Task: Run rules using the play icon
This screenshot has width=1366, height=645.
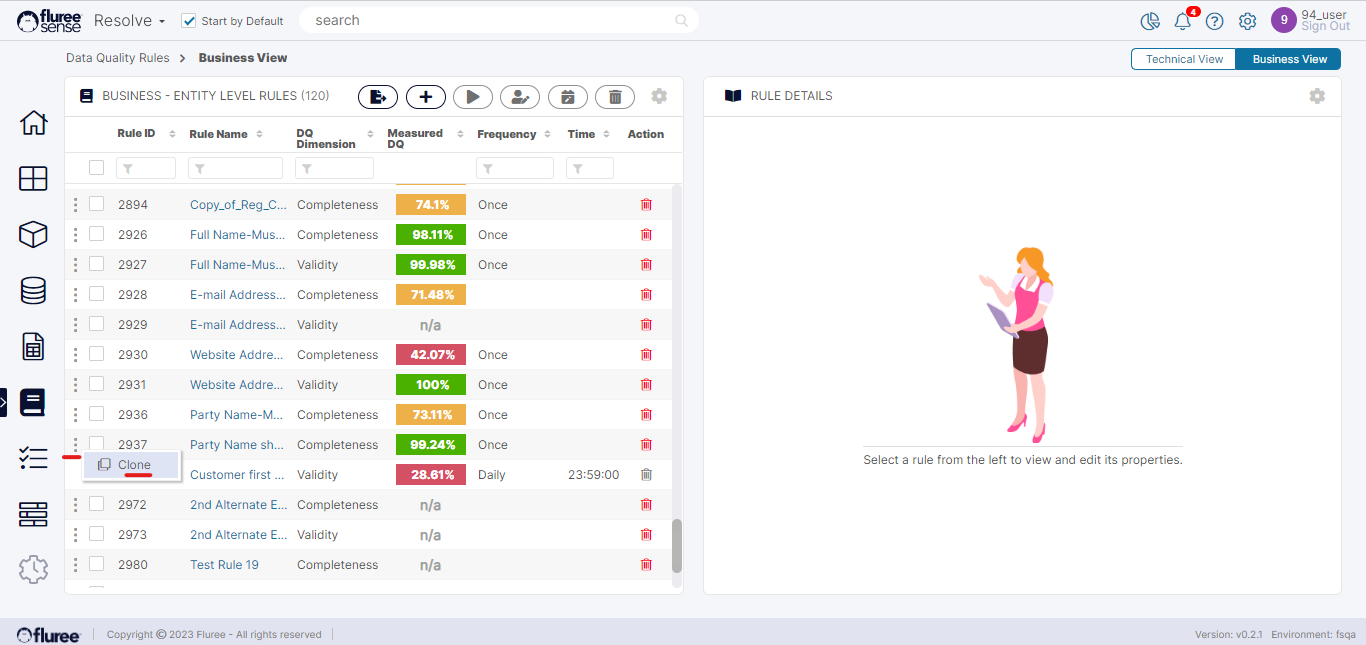Action: click(x=473, y=96)
